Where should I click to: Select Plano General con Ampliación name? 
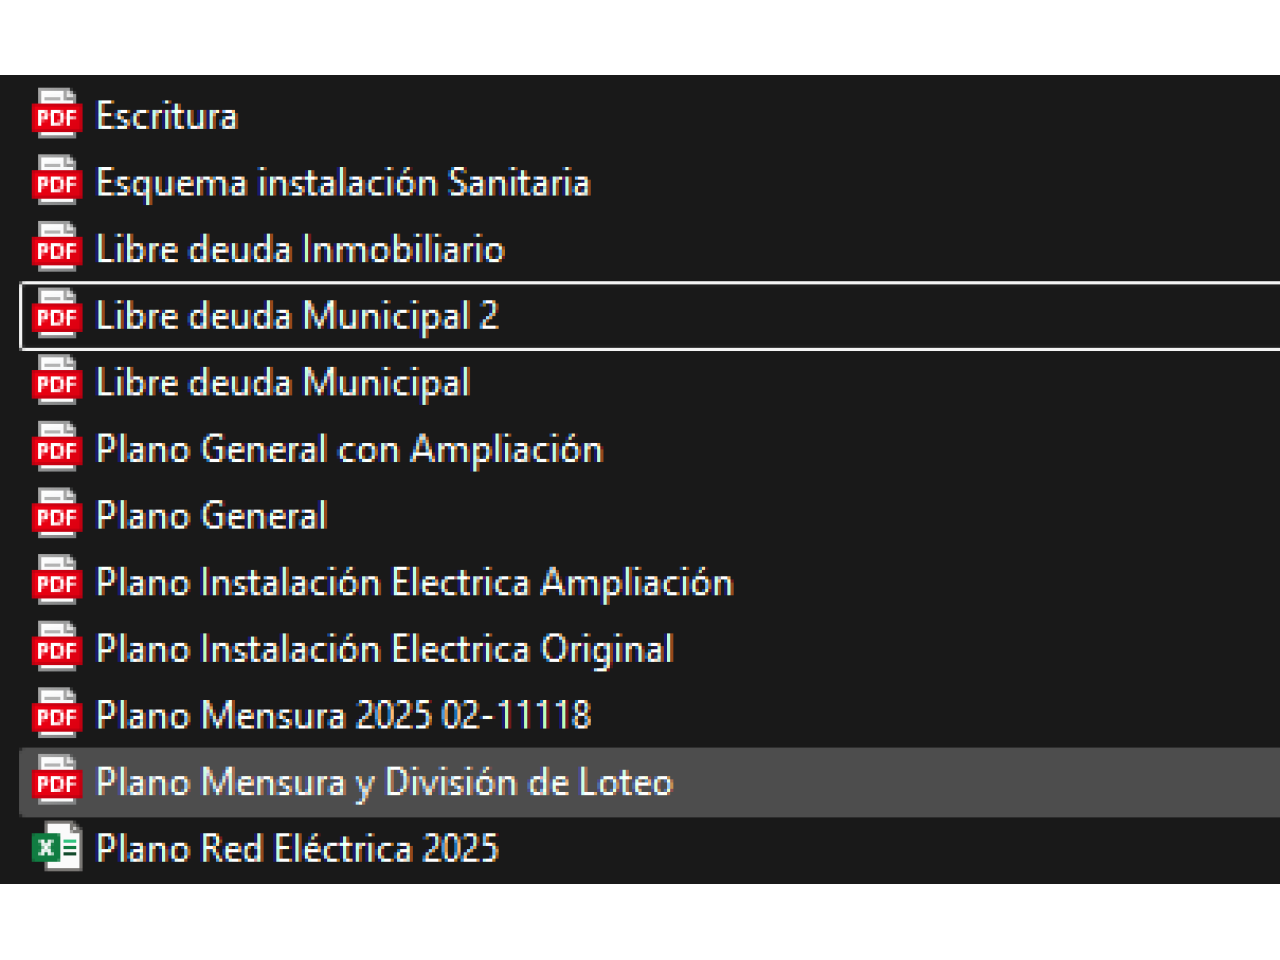pos(349,449)
